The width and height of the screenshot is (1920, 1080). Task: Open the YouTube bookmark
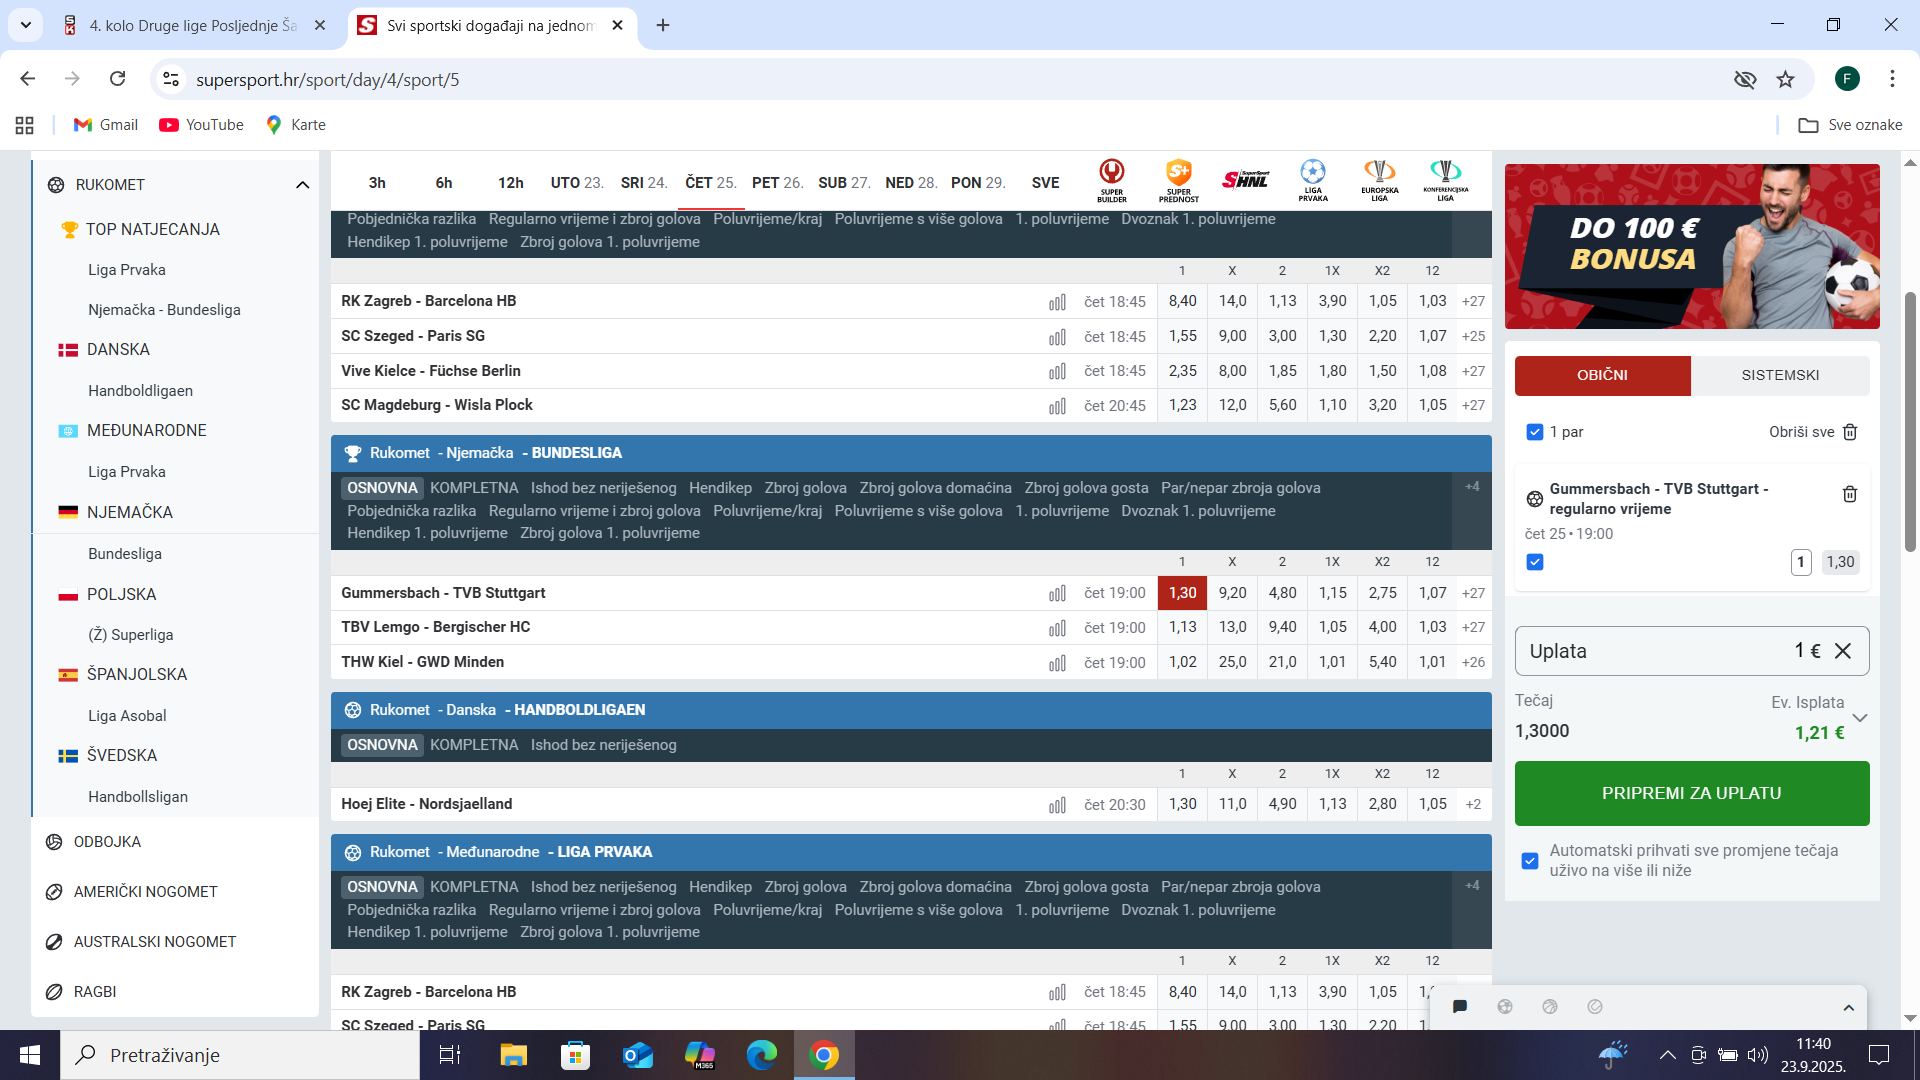[x=201, y=125]
